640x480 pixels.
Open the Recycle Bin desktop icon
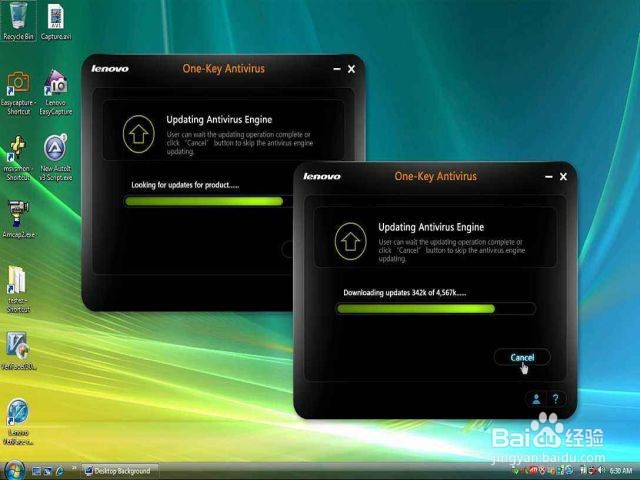coord(18,20)
